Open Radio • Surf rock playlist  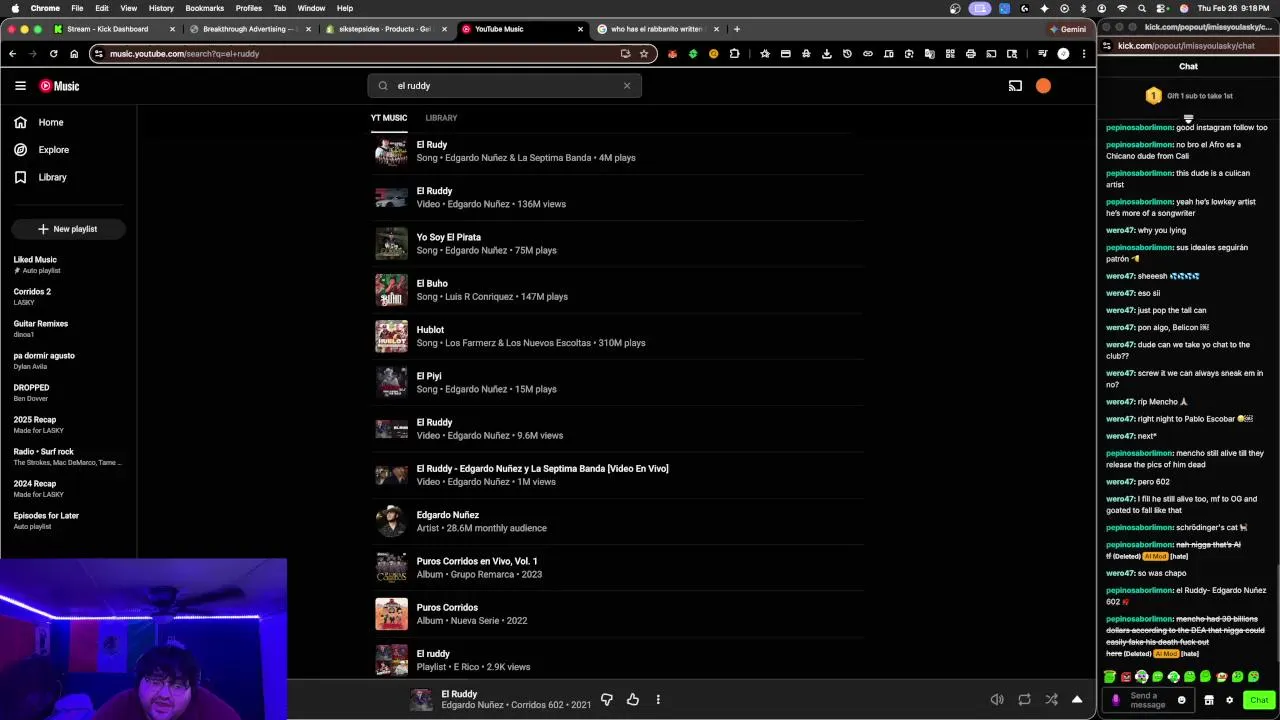[x=68, y=456]
